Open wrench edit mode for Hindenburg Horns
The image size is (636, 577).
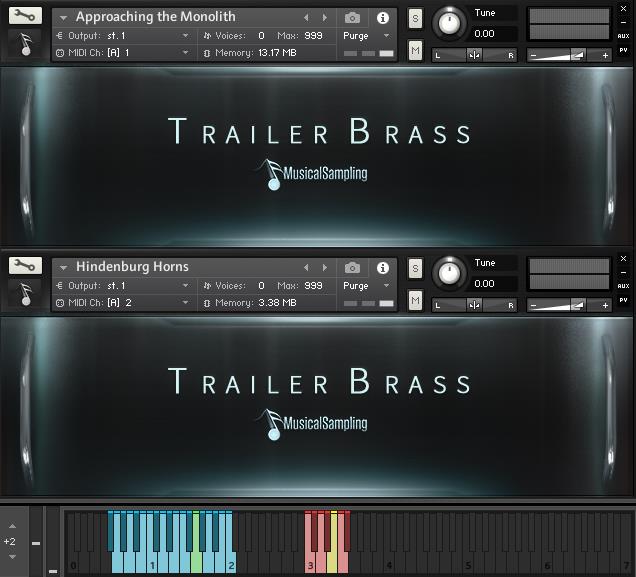point(25,265)
